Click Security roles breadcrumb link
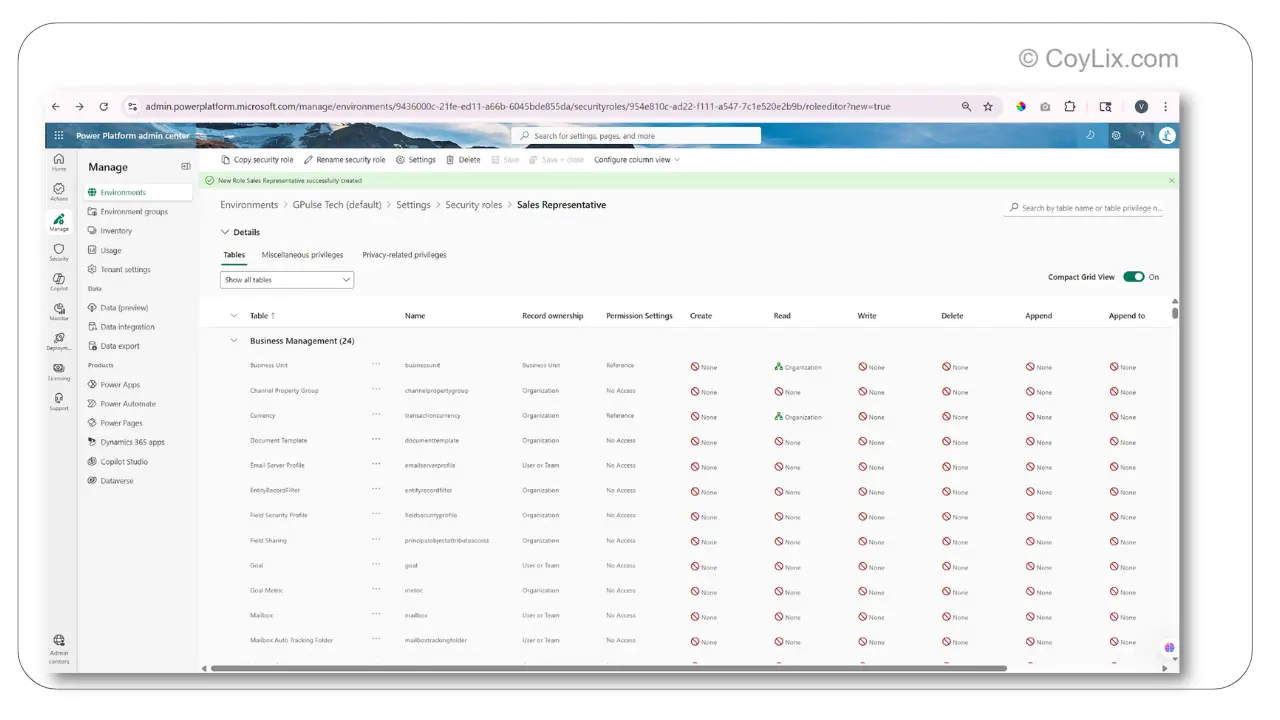Image resolution: width=1280 pixels, height=720 pixels. coord(473,205)
